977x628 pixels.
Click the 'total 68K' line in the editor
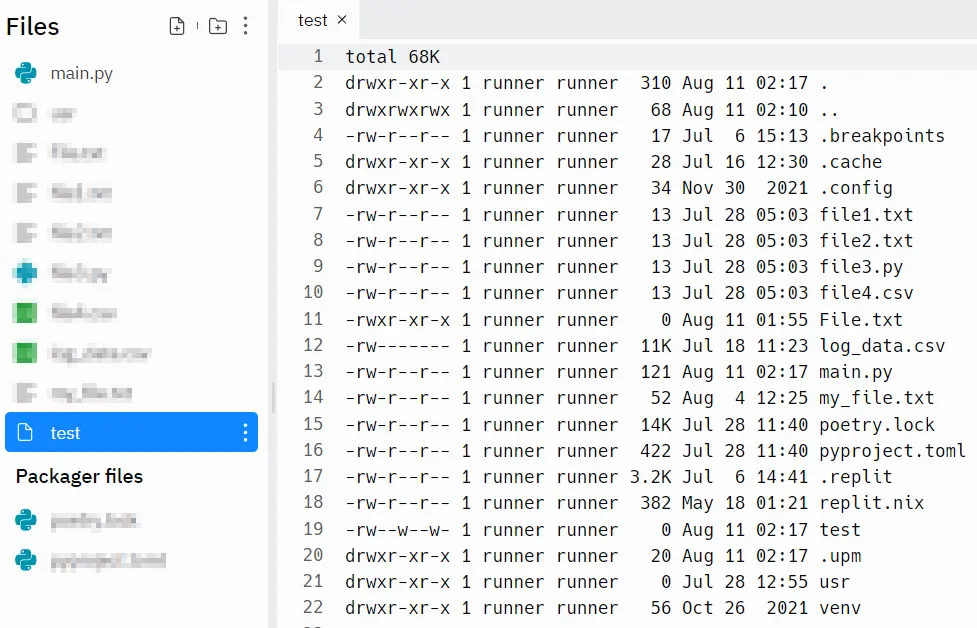[x=393, y=57]
